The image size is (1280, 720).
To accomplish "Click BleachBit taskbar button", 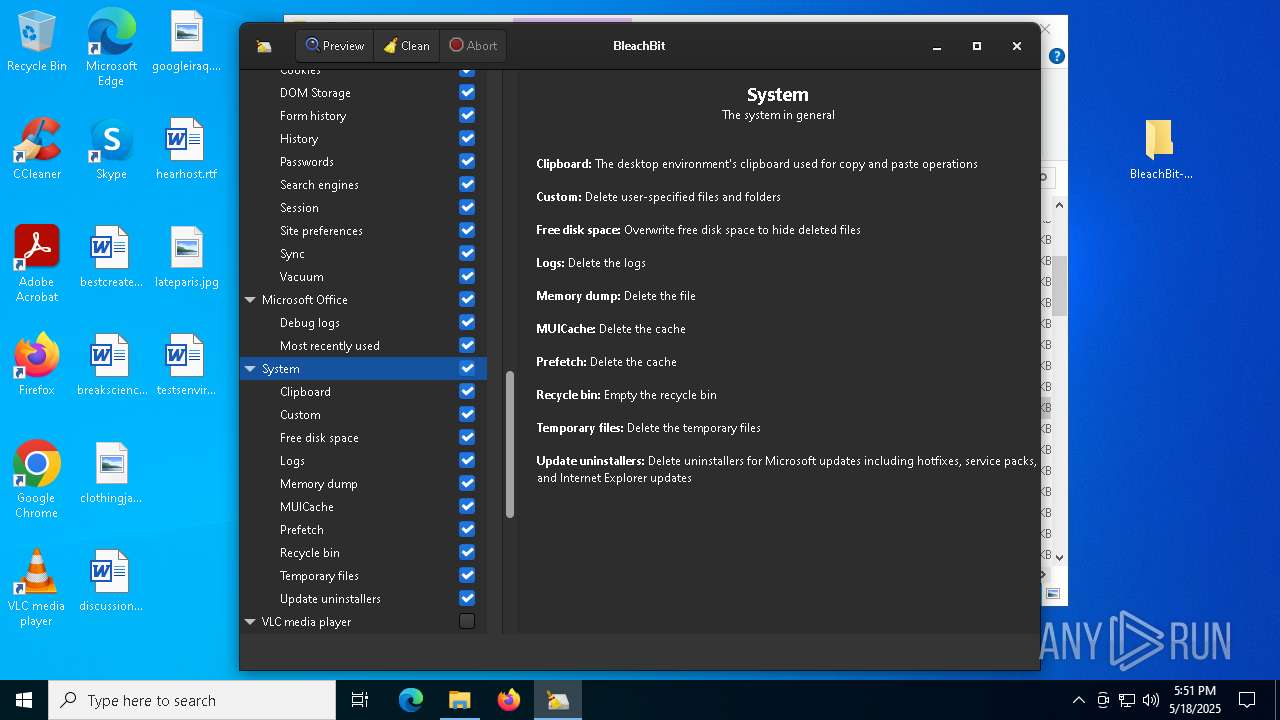I will click(x=558, y=700).
